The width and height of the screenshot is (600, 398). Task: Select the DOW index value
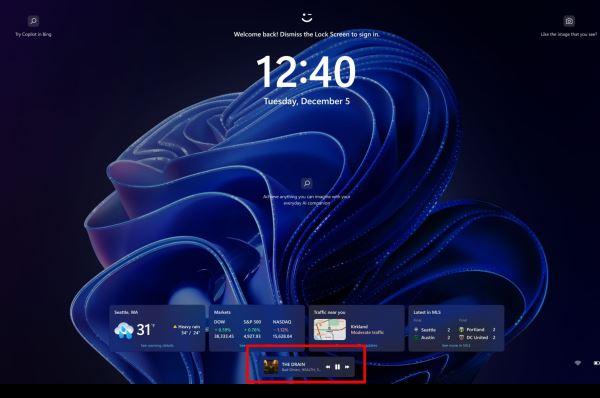tap(224, 336)
